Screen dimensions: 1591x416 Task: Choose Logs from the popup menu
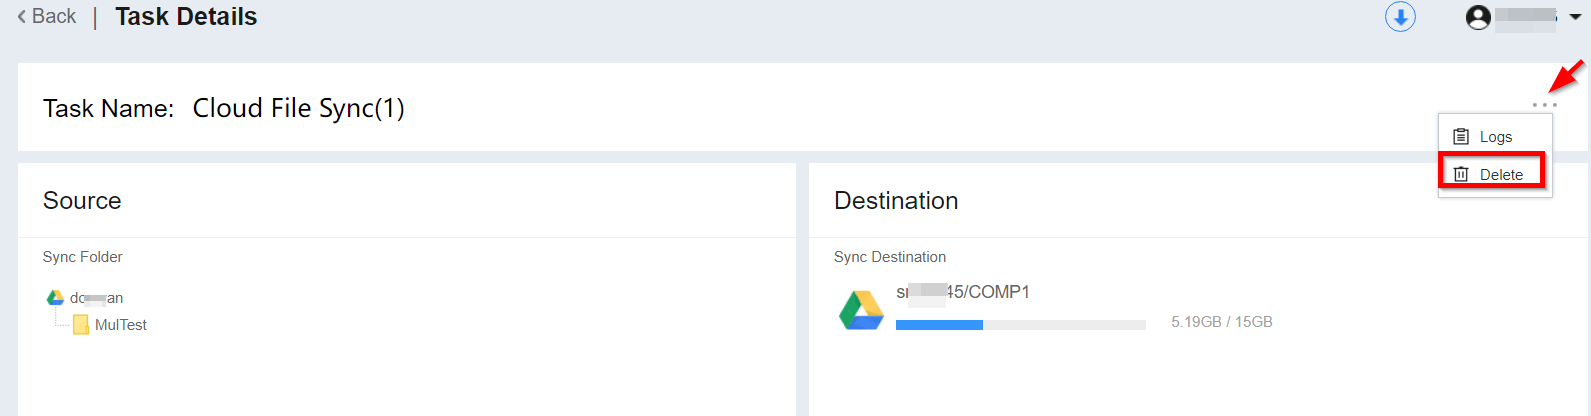tap(1496, 137)
